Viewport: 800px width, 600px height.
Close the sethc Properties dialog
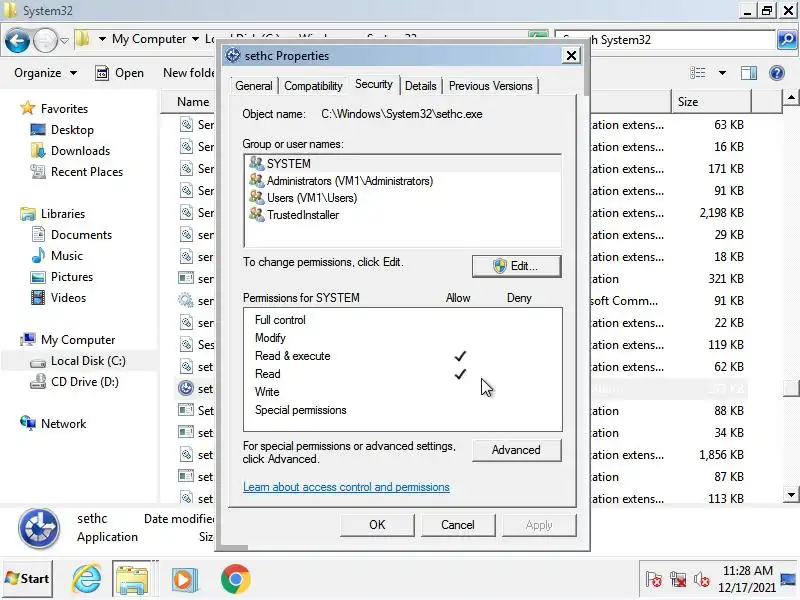[x=571, y=55]
